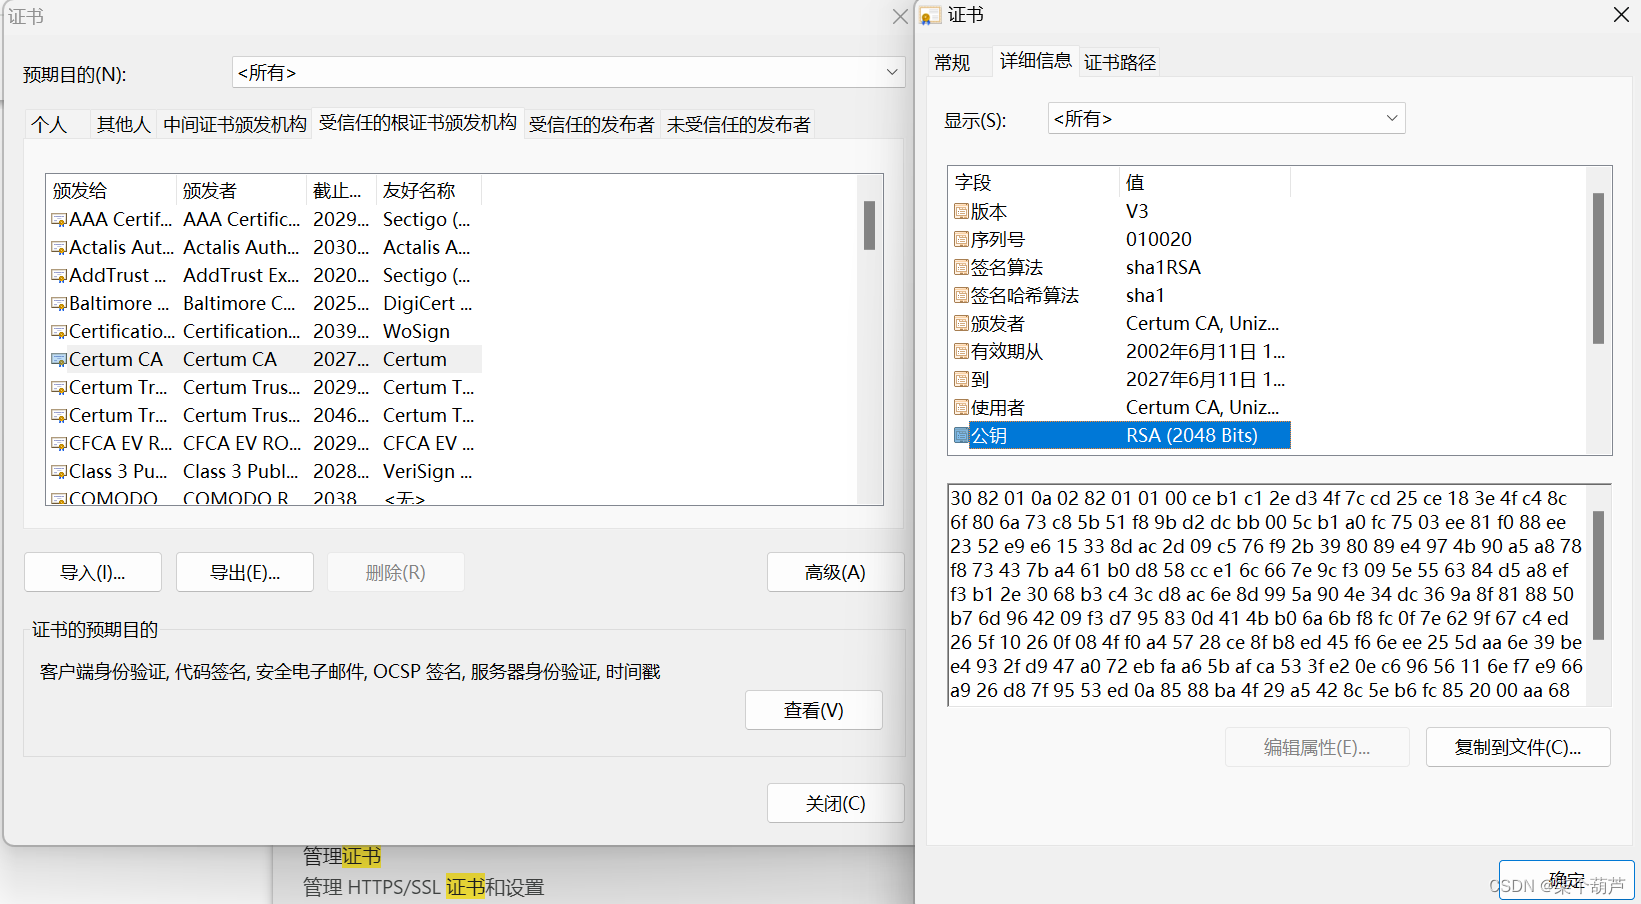Click the CFCA EV ROOT certificate icon

60,444
